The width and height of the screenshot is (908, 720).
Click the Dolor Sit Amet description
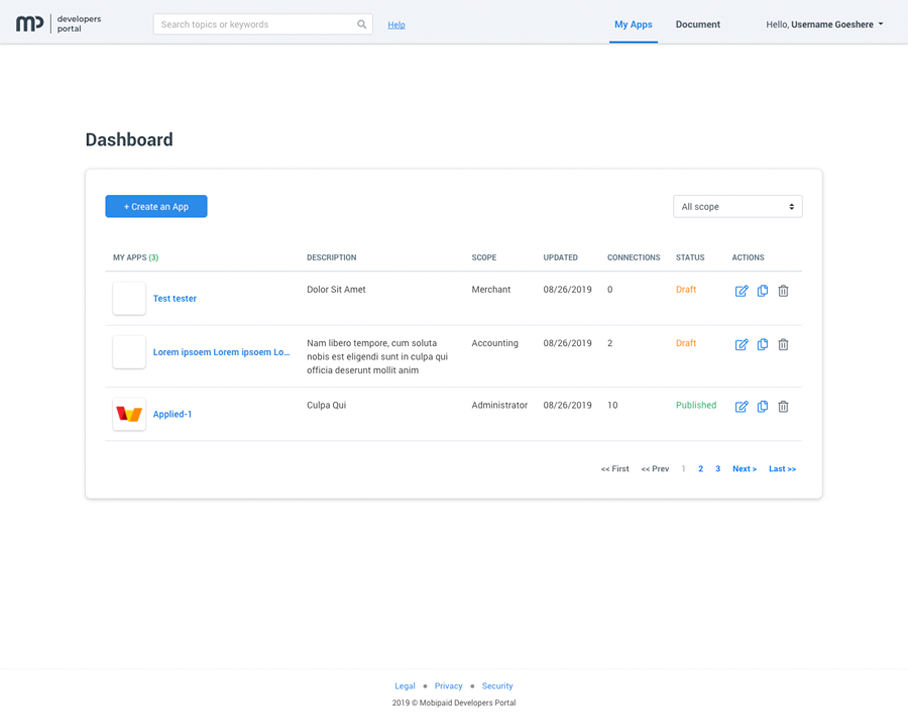pos(336,290)
